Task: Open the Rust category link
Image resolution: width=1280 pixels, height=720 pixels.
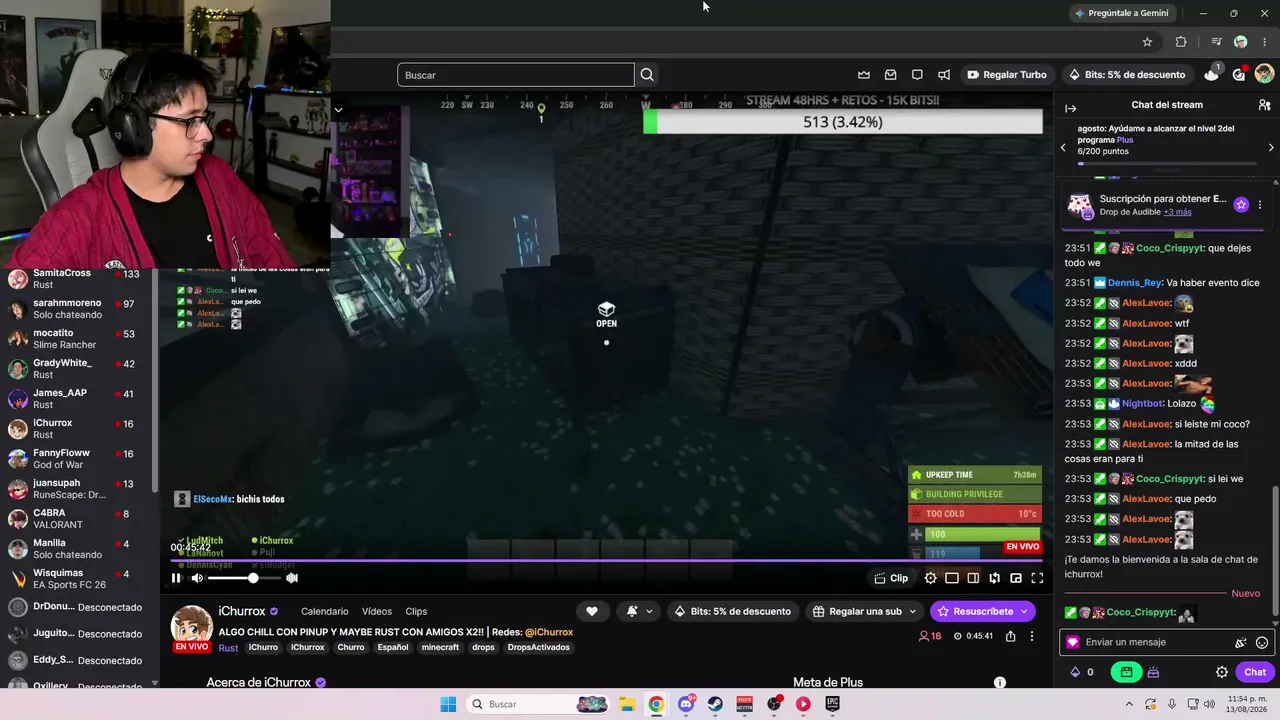Action: point(228,648)
